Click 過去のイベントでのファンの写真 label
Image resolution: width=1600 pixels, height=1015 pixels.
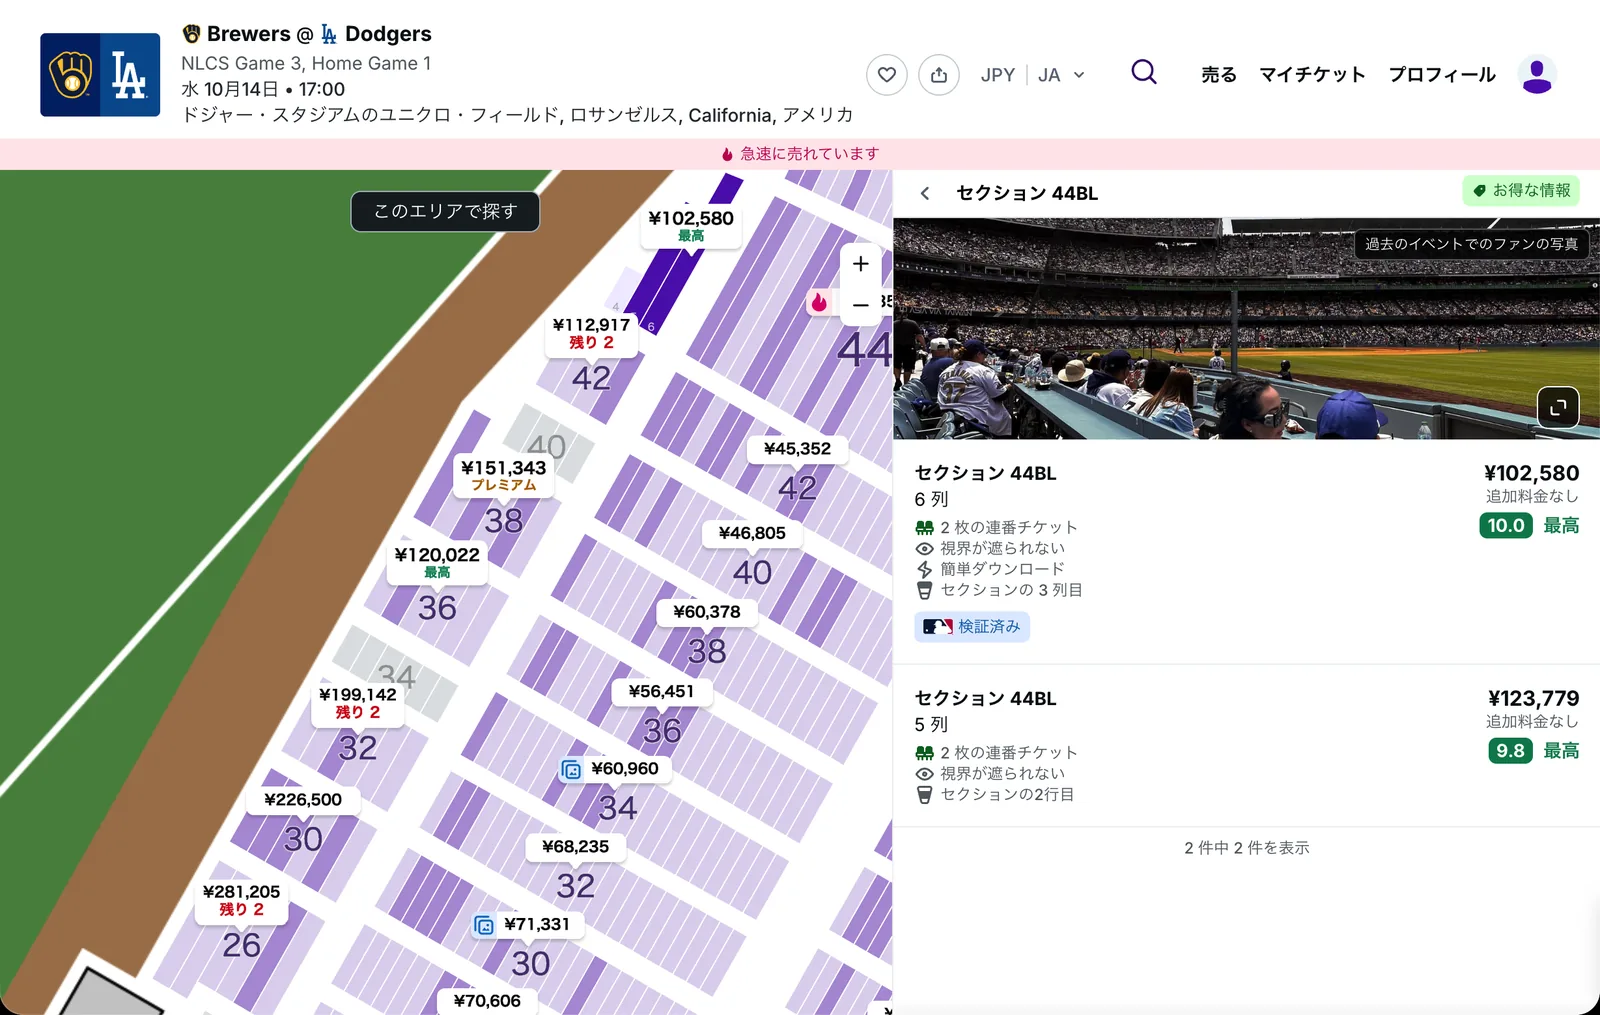click(x=1472, y=244)
